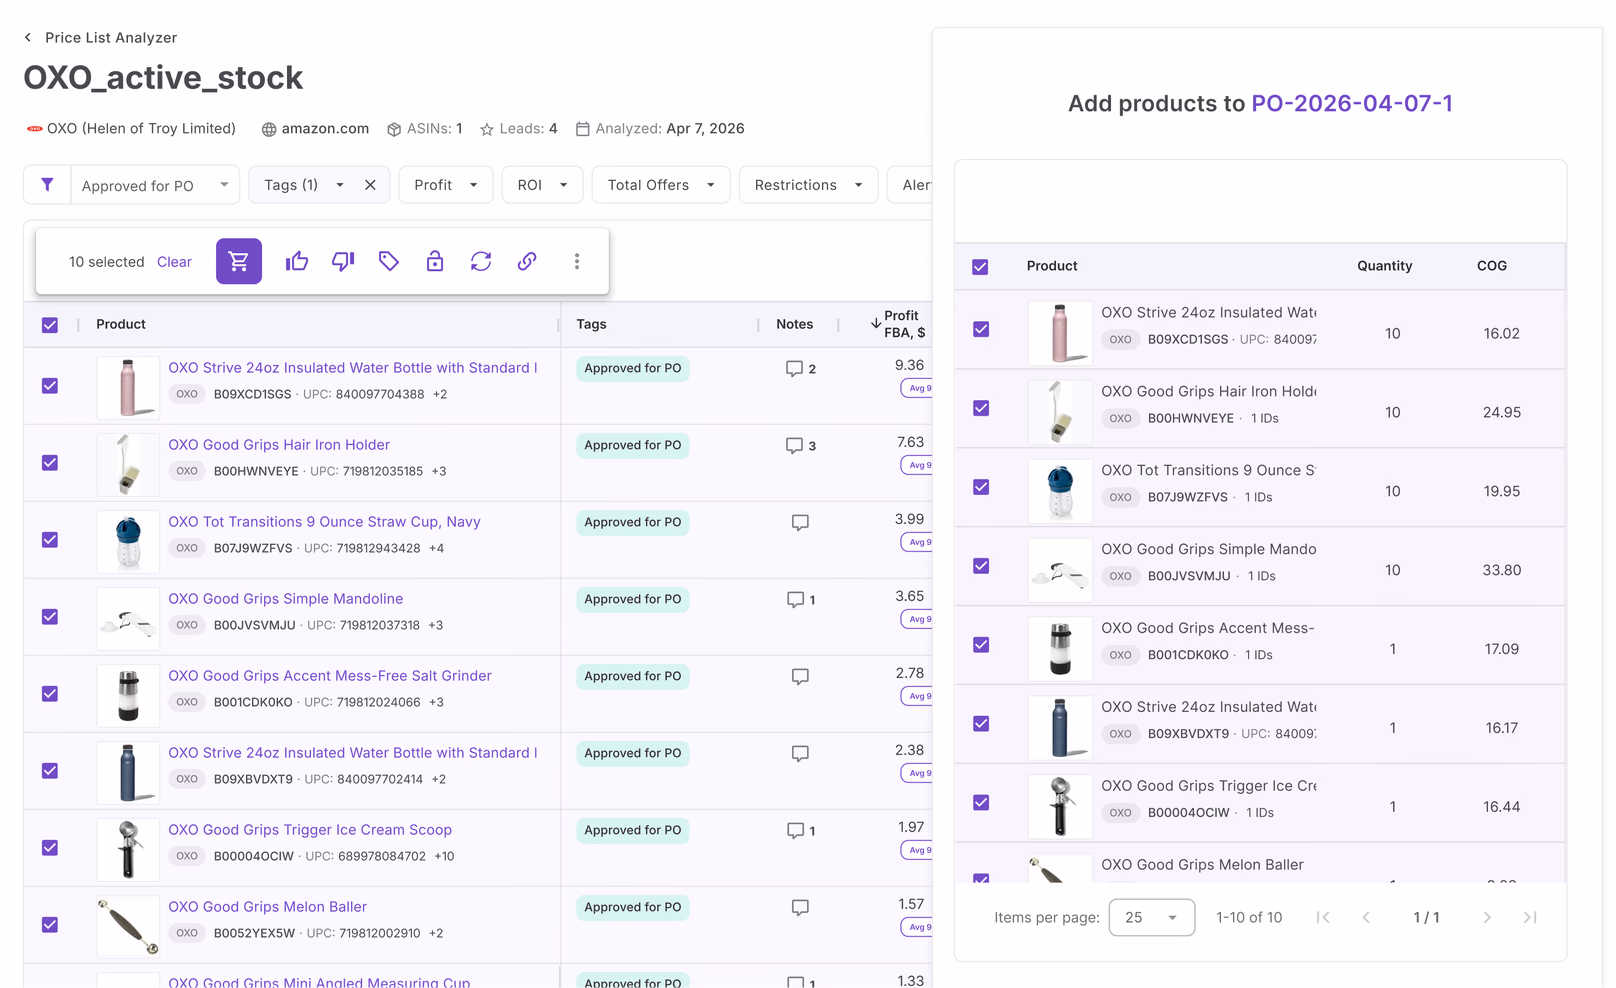Open OXO Good Grips Hair Iron Holder link

click(x=279, y=445)
